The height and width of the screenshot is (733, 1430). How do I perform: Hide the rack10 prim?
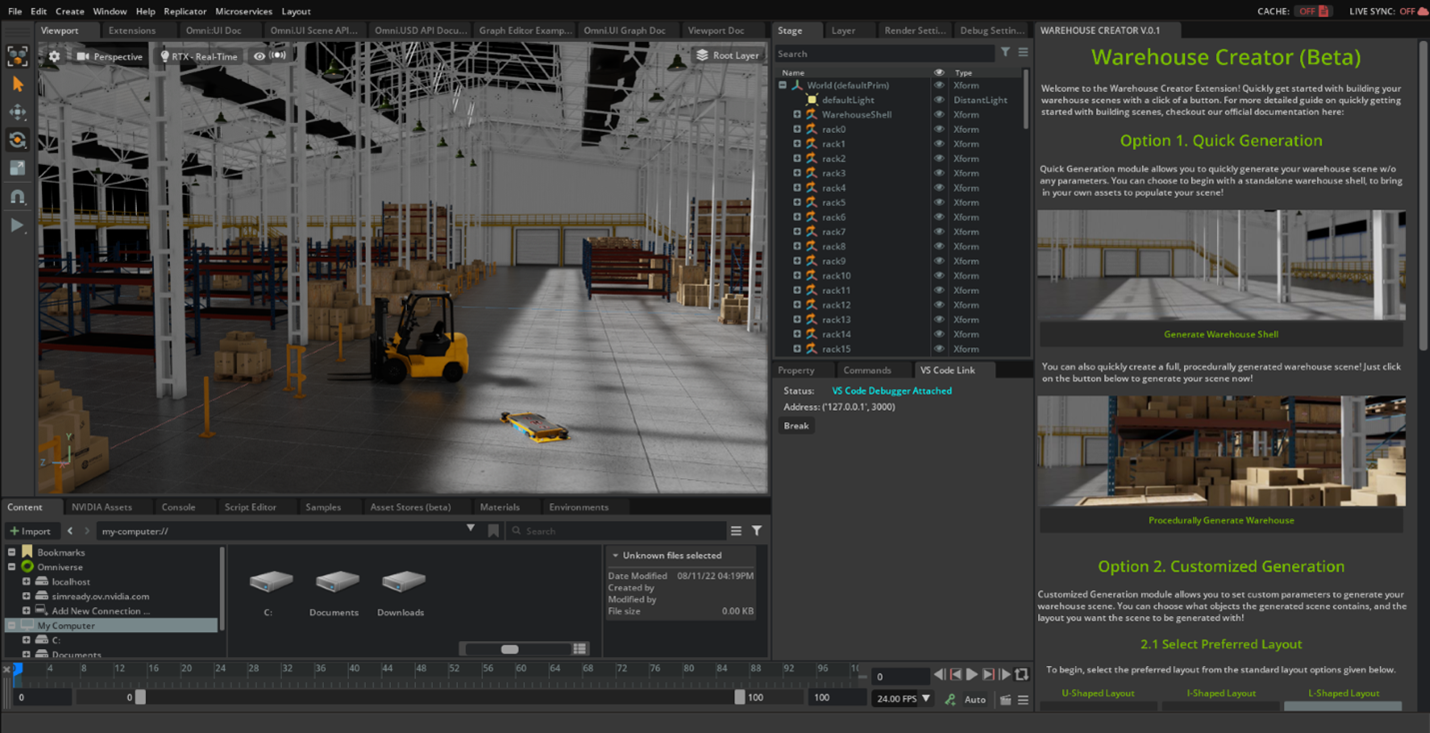click(x=939, y=276)
